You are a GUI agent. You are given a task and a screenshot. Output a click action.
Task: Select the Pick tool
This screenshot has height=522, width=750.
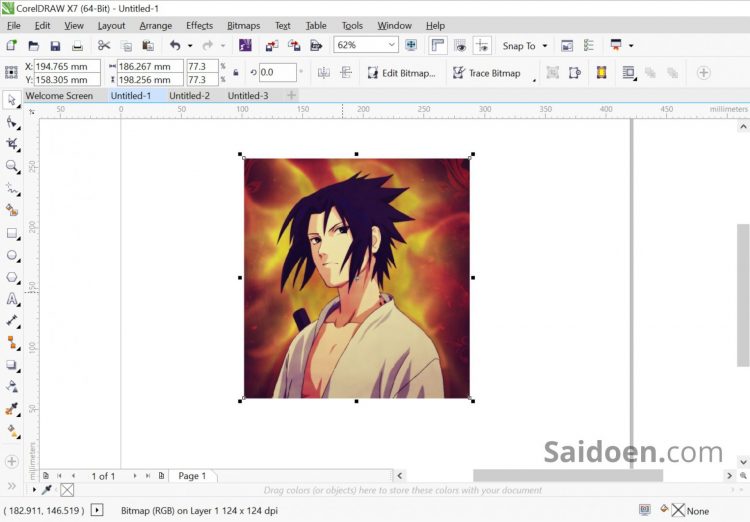pos(11,100)
